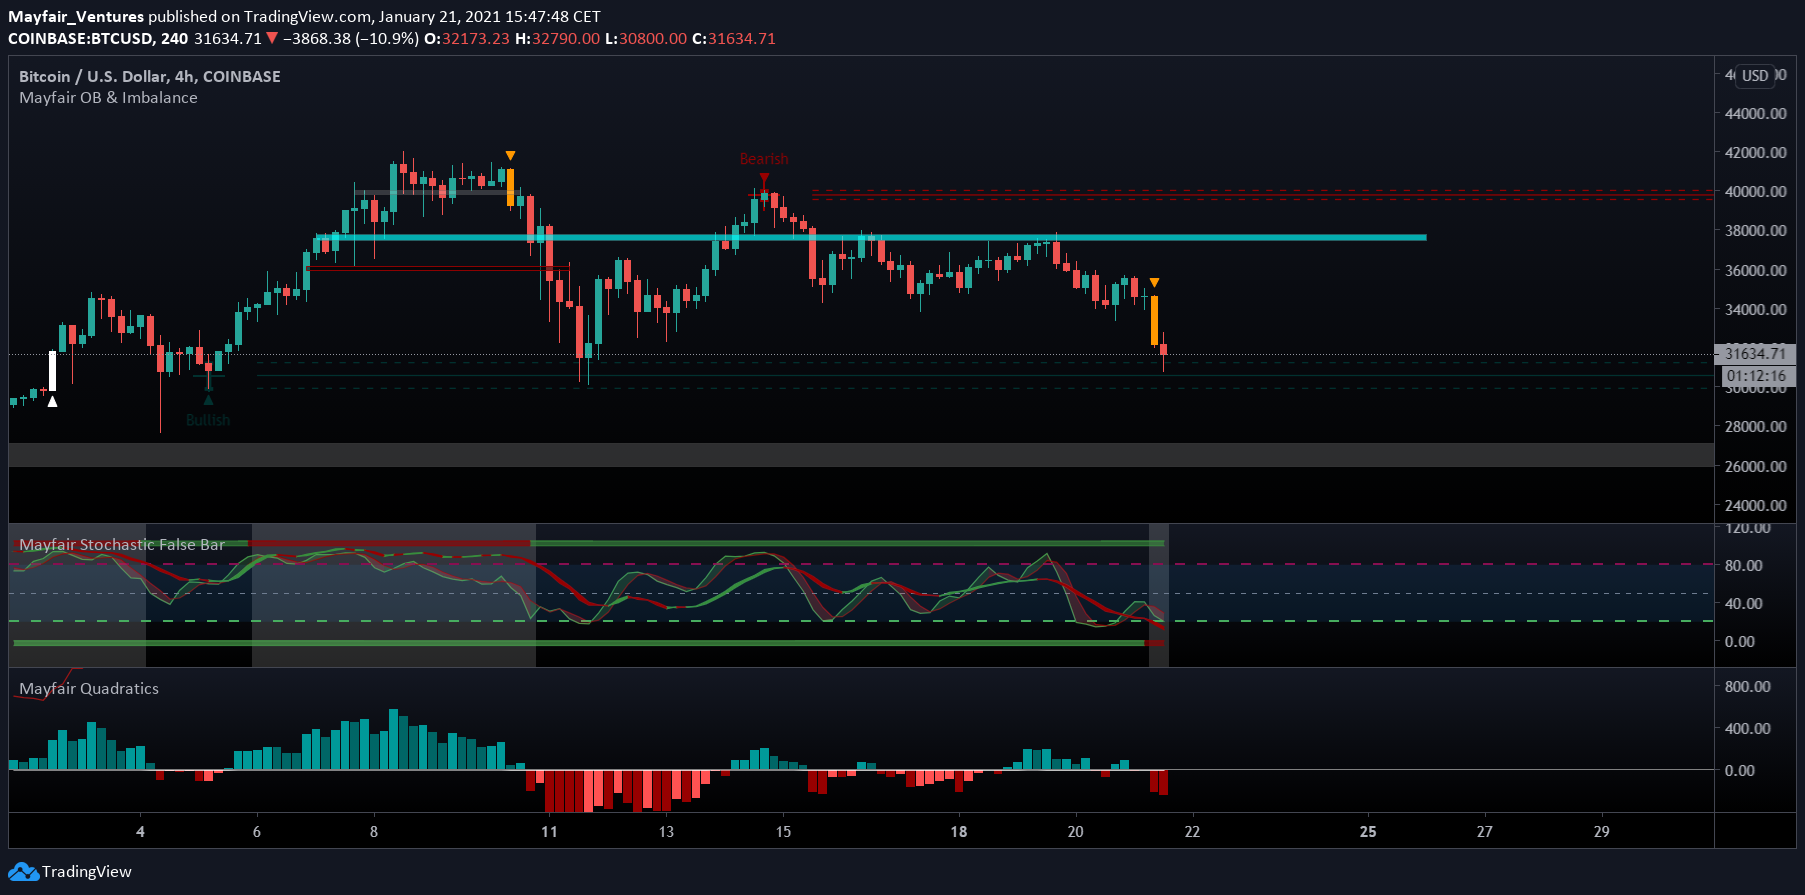Click the 800.00 quadratics axis label

tap(1747, 686)
